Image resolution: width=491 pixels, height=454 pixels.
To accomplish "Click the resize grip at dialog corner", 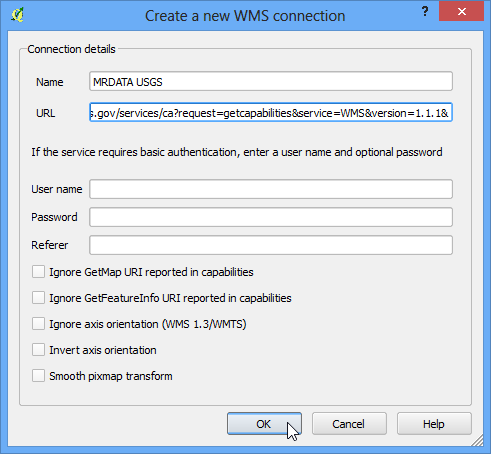I will [477, 440].
